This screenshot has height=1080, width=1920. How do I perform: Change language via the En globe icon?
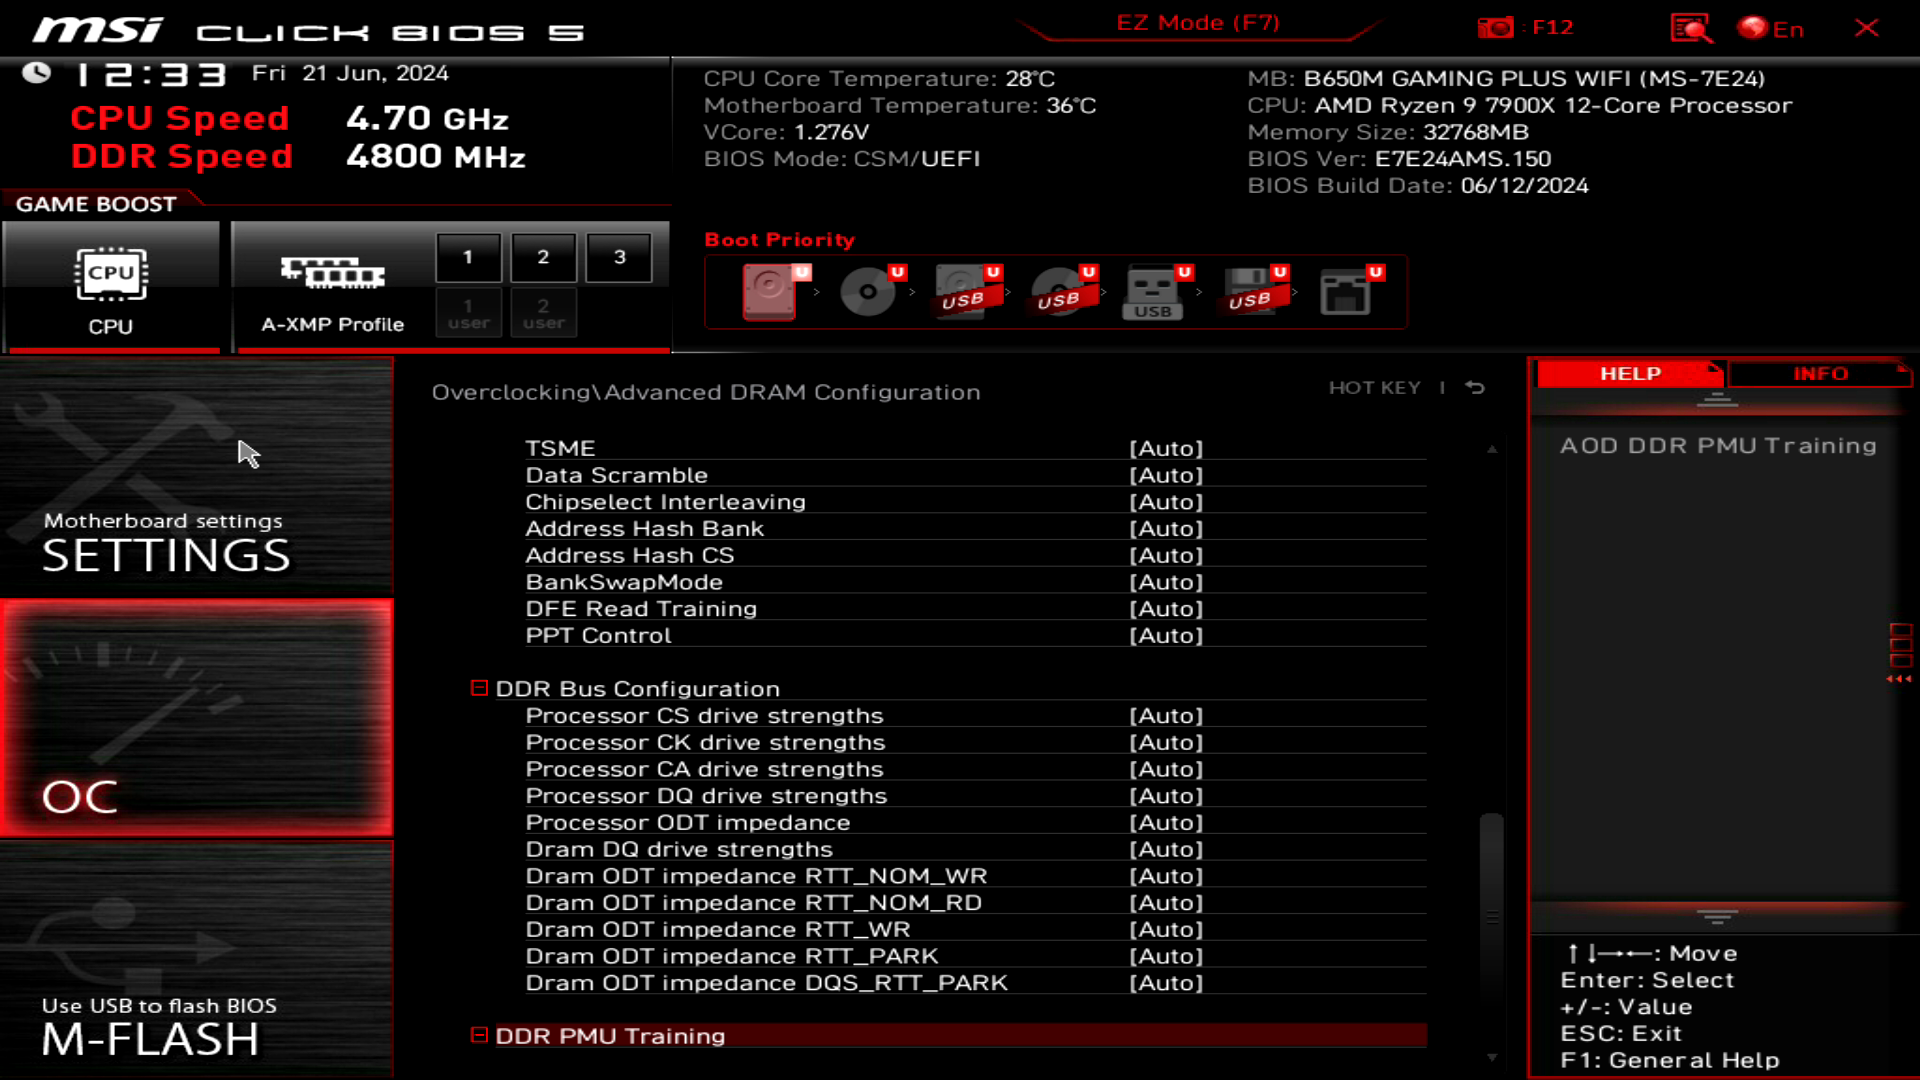(1760, 28)
